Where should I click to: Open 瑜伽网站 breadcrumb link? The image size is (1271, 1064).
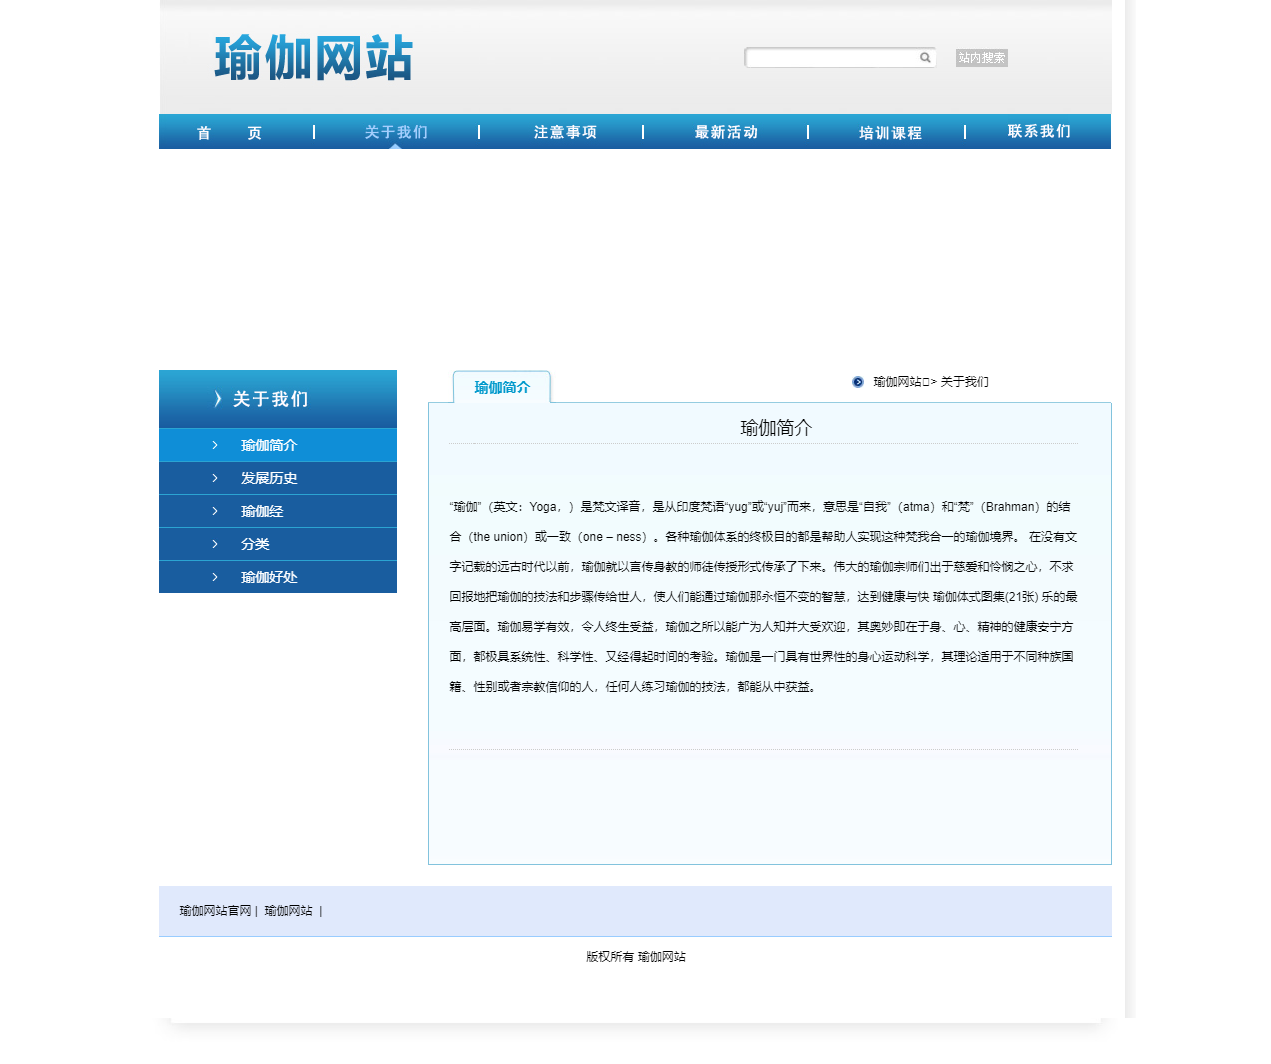click(897, 382)
